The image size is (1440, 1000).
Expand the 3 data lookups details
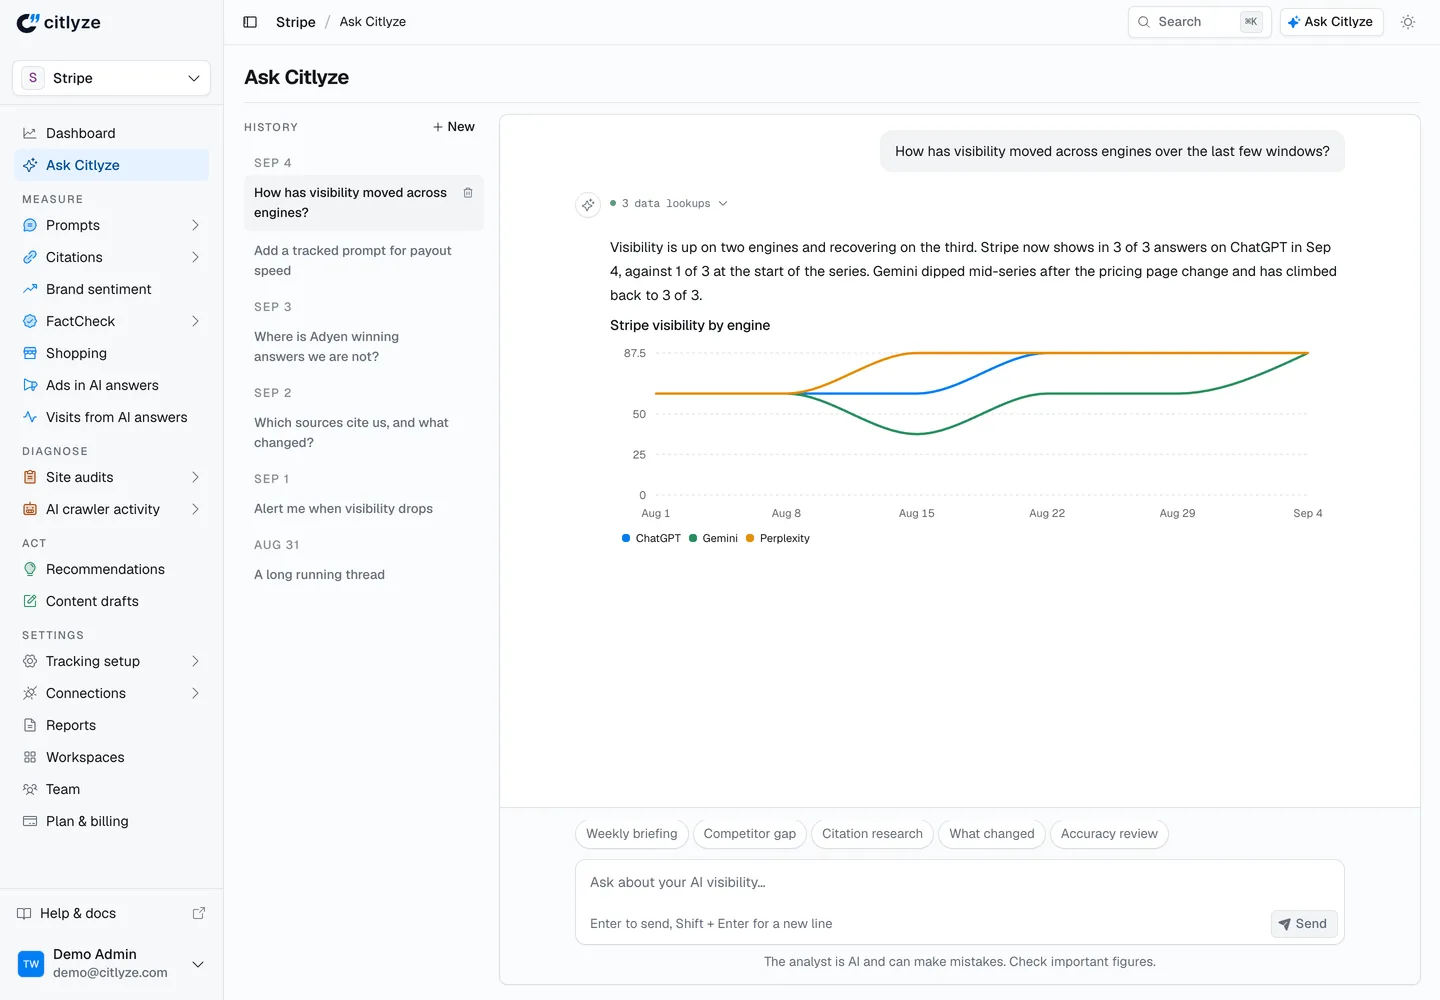coord(669,203)
